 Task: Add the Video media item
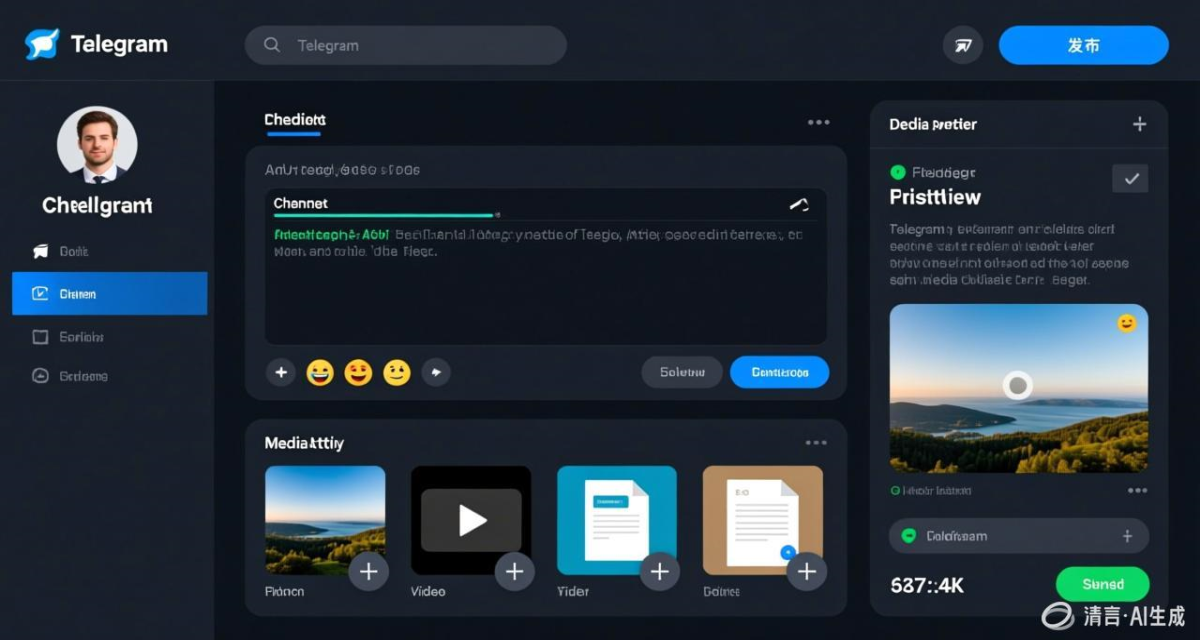(514, 571)
